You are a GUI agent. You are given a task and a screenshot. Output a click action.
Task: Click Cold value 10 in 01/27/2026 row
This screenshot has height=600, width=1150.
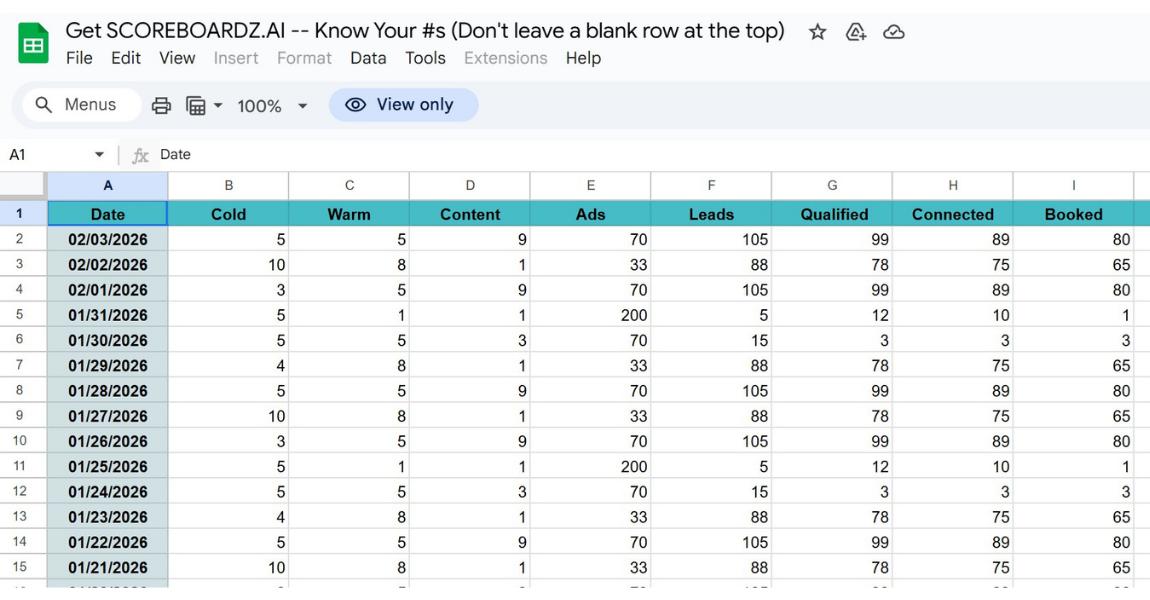(229, 416)
